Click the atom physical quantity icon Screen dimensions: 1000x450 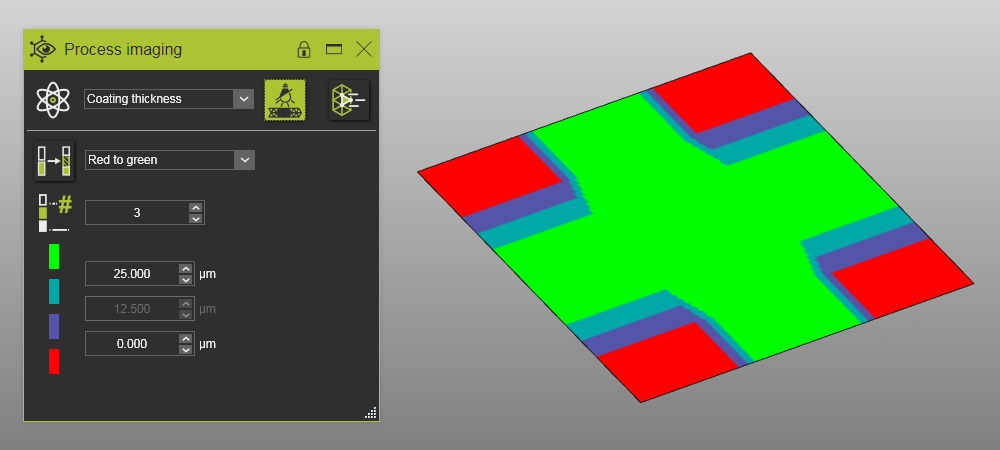[51, 99]
